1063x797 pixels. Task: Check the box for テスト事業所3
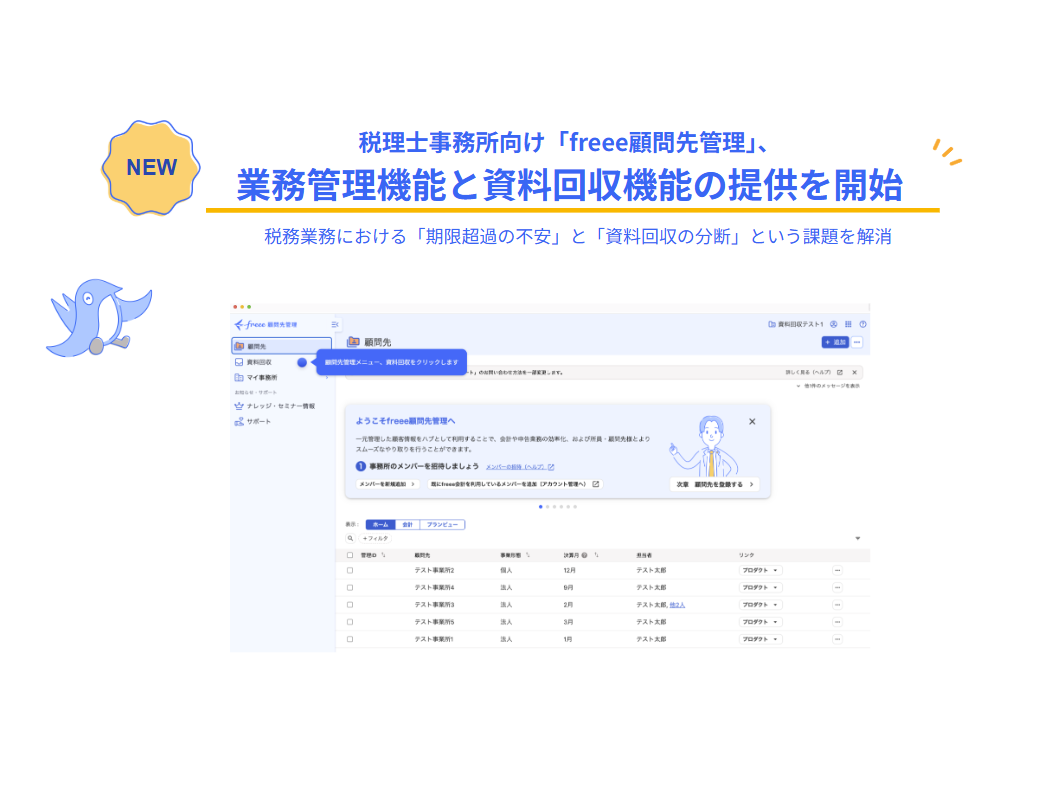pos(350,605)
